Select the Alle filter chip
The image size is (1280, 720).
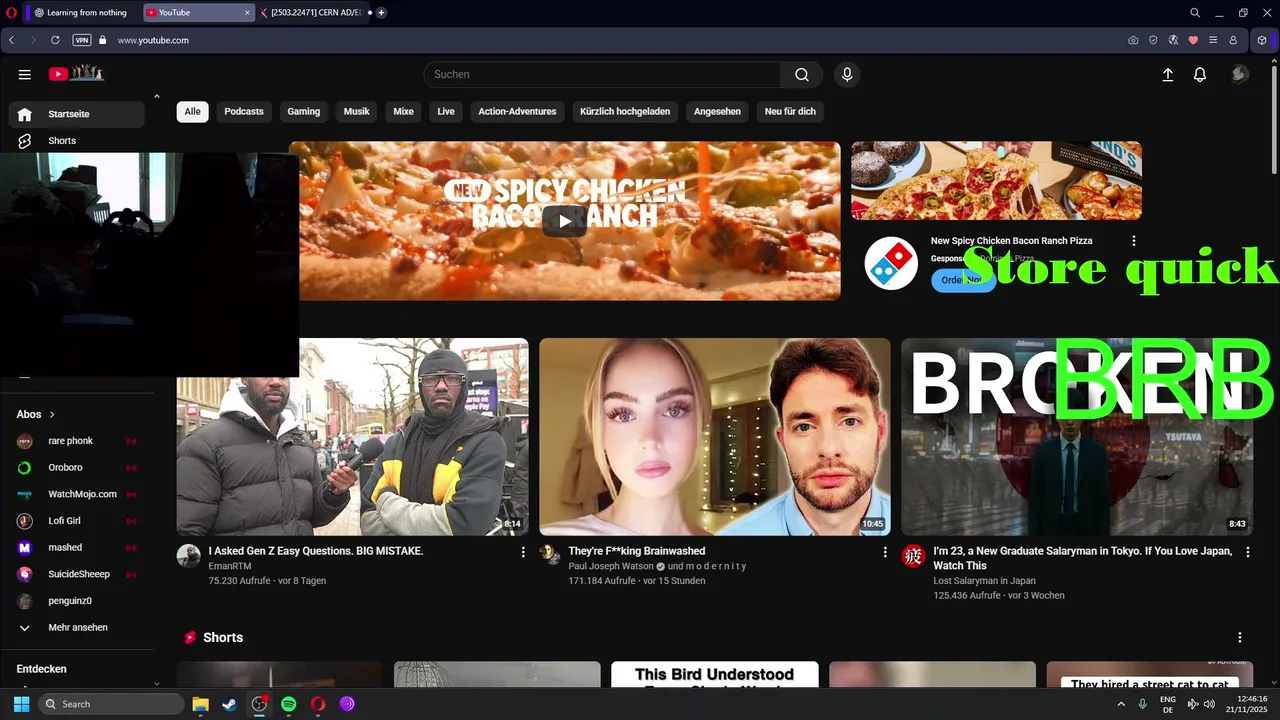[x=192, y=111]
